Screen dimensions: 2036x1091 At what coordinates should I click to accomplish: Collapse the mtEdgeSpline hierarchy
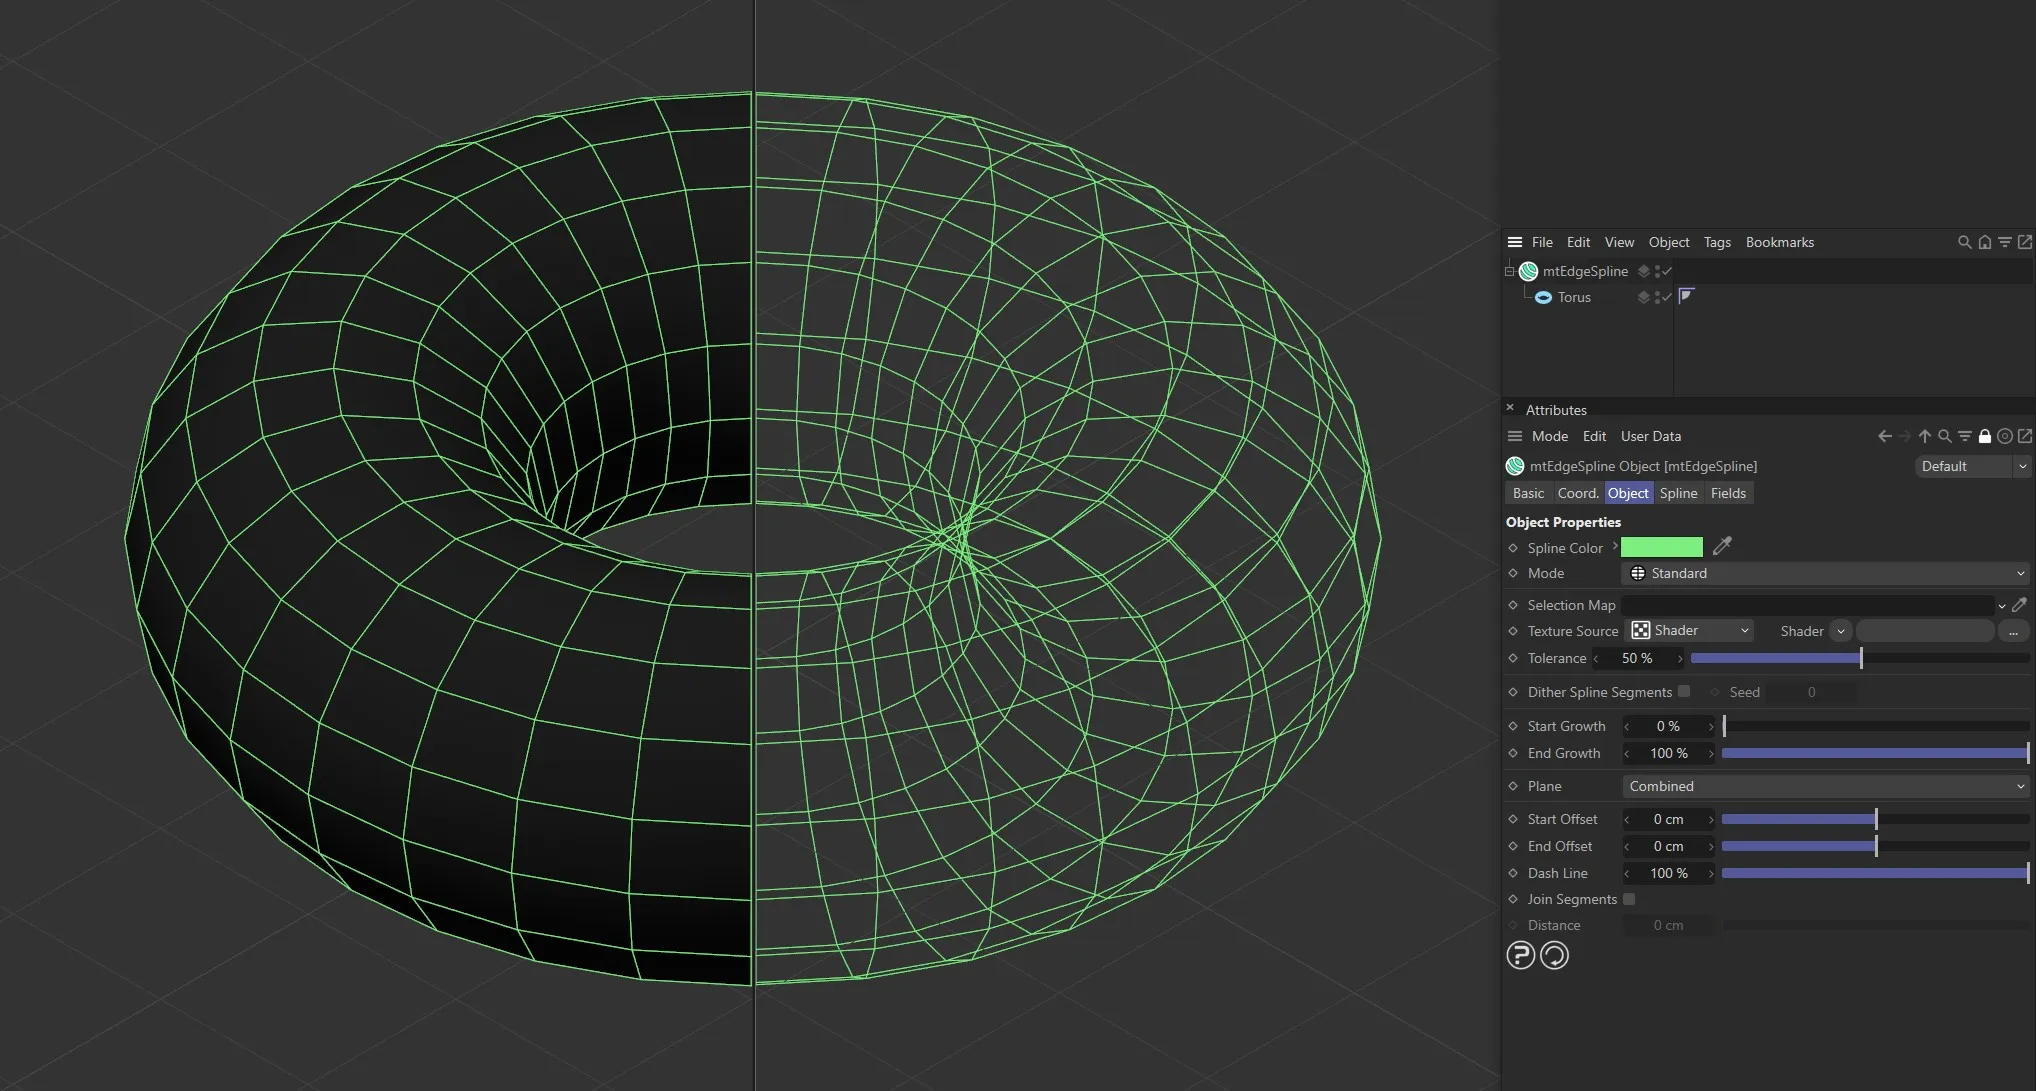1509,271
